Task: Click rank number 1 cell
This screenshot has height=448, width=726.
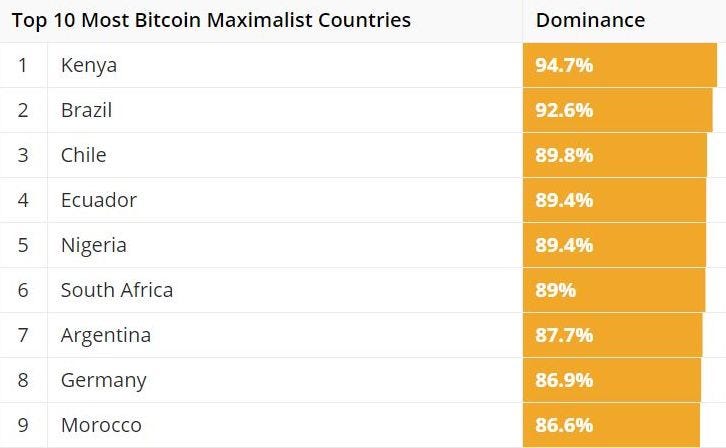Action: tap(23, 65)
